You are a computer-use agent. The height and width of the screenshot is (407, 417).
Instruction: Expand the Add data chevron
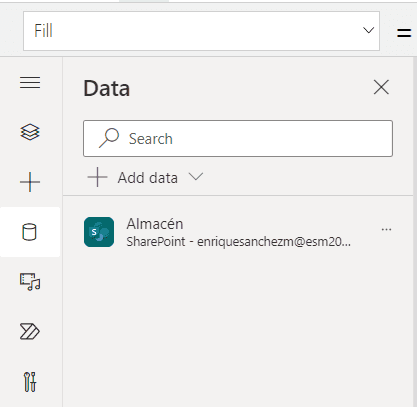(x=196, y=177)
